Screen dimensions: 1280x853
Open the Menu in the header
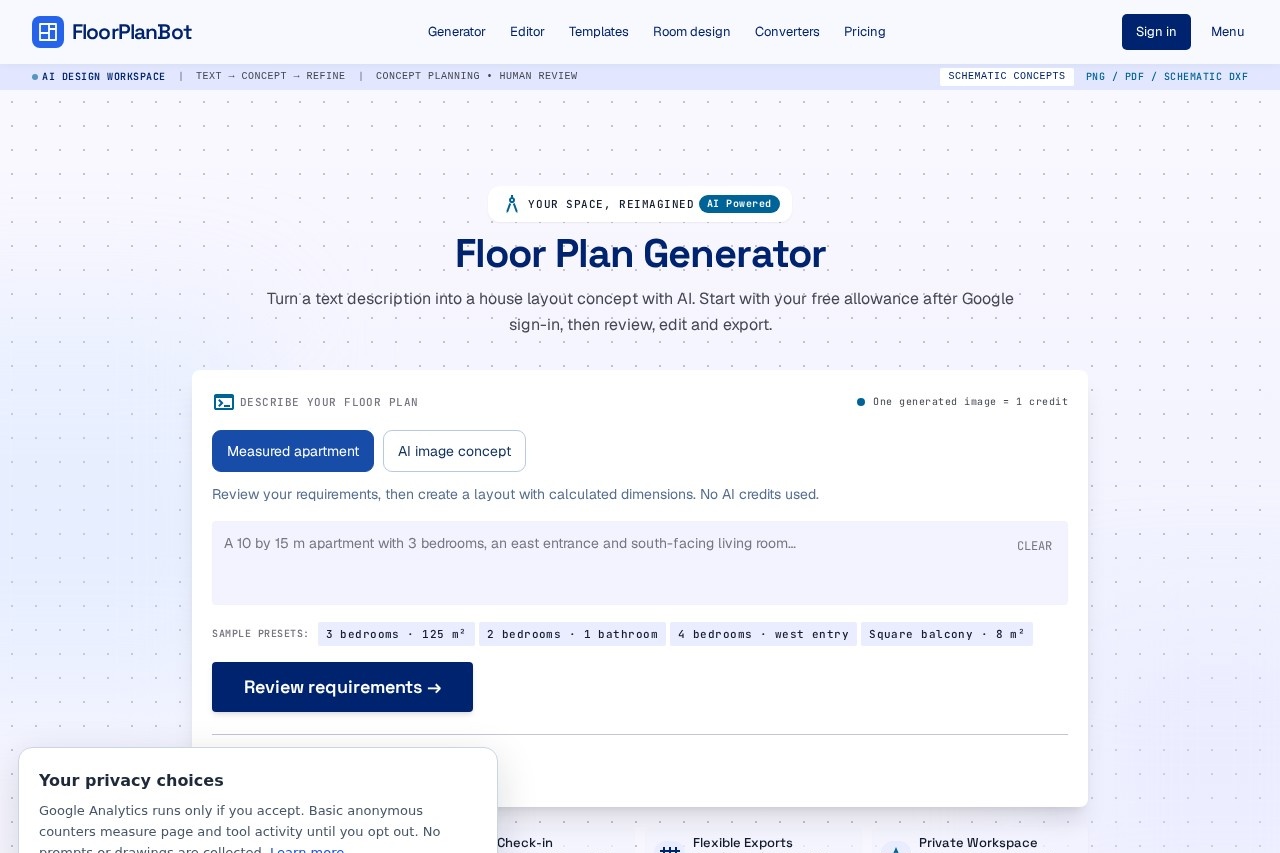[x=1228, y=32]
